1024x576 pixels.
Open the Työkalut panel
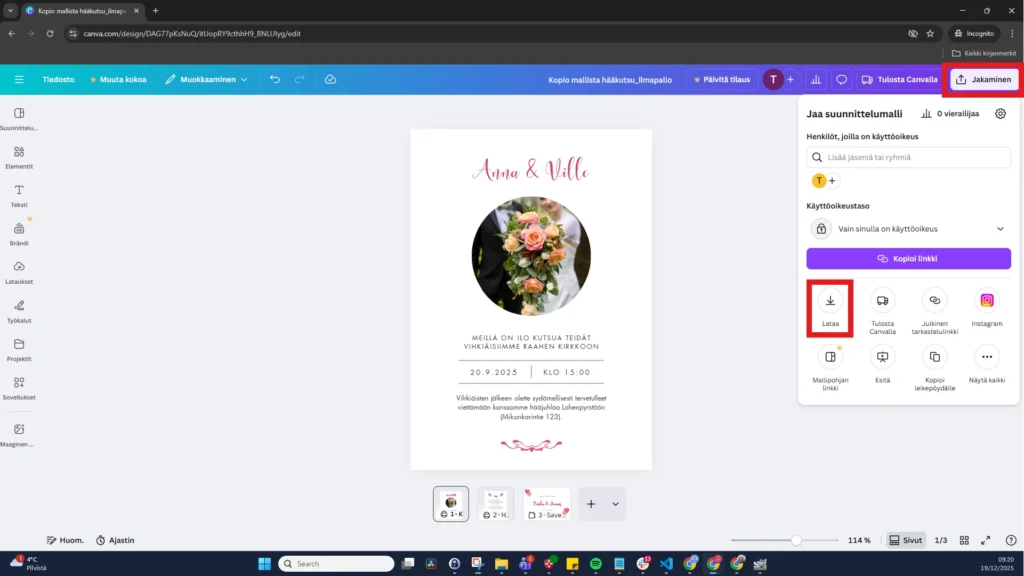pyautogui.click(x=20, y=312)
